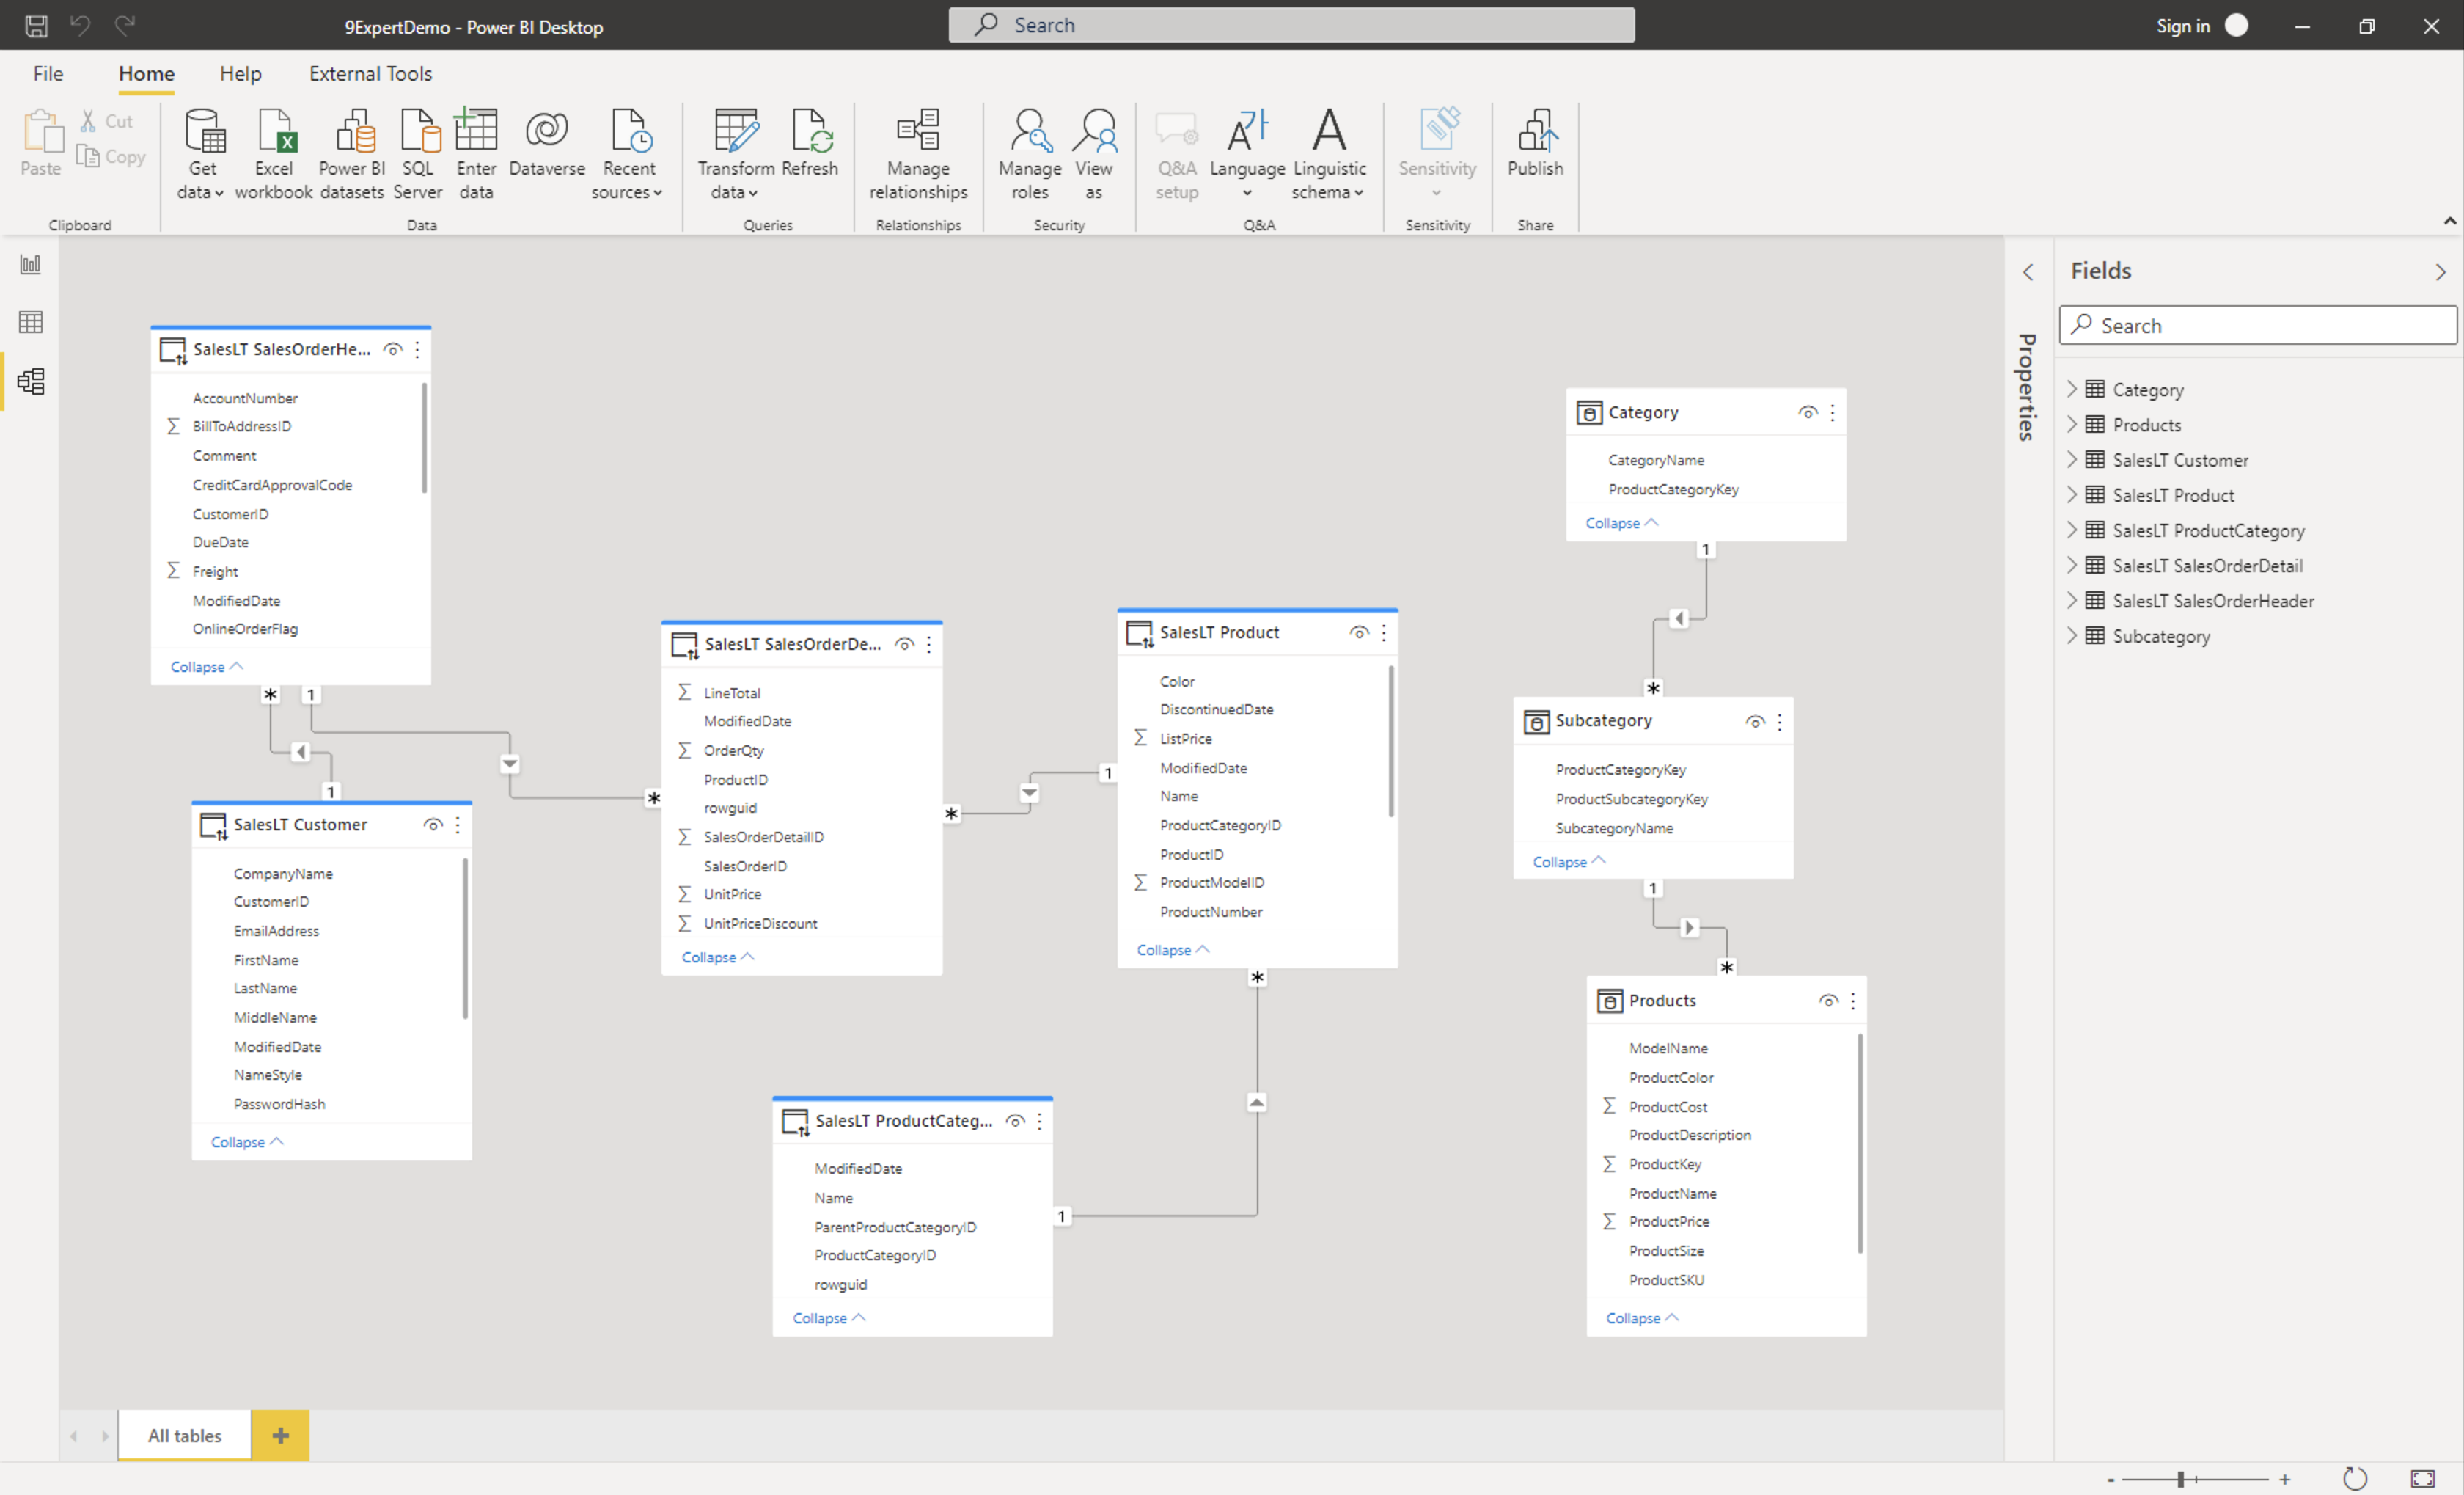Refresh all queries
The width and height of the screenshot is (2464, 1495).
coord(809,143)
